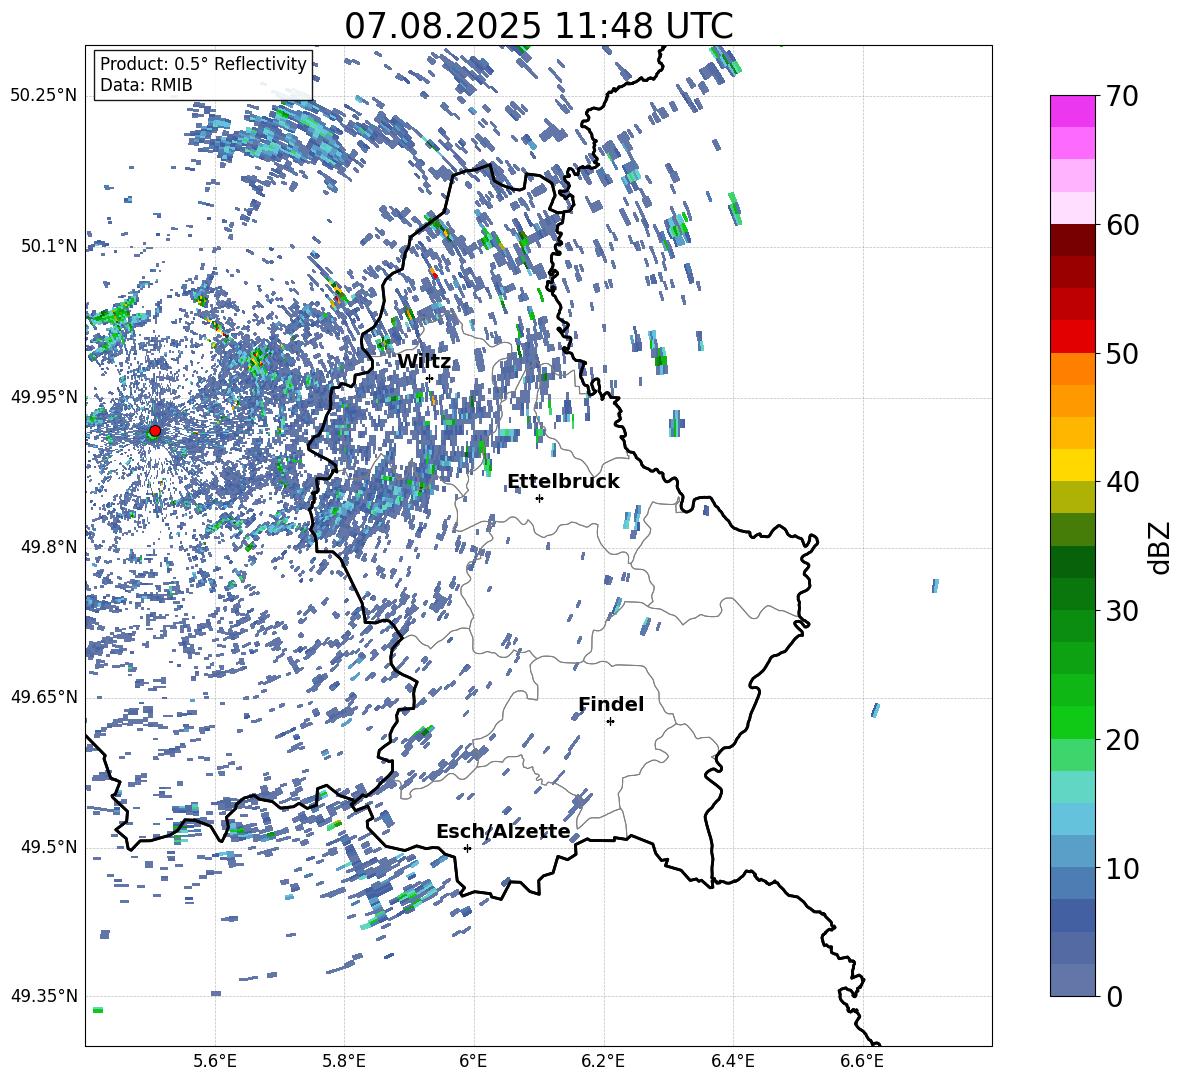Click the 49.8°N latitude label
The height and width of the screenshot is (1081, 1184).
[x=48, y=547]
